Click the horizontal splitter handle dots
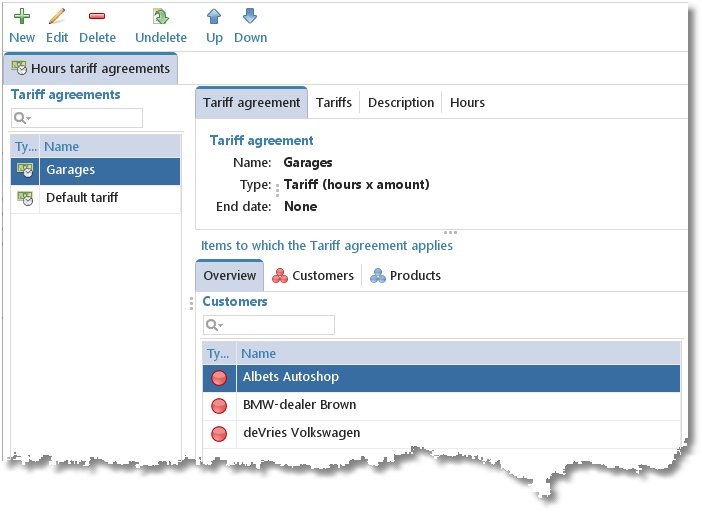The height and width of the screenshot is (512, 702). coord(451,233)
